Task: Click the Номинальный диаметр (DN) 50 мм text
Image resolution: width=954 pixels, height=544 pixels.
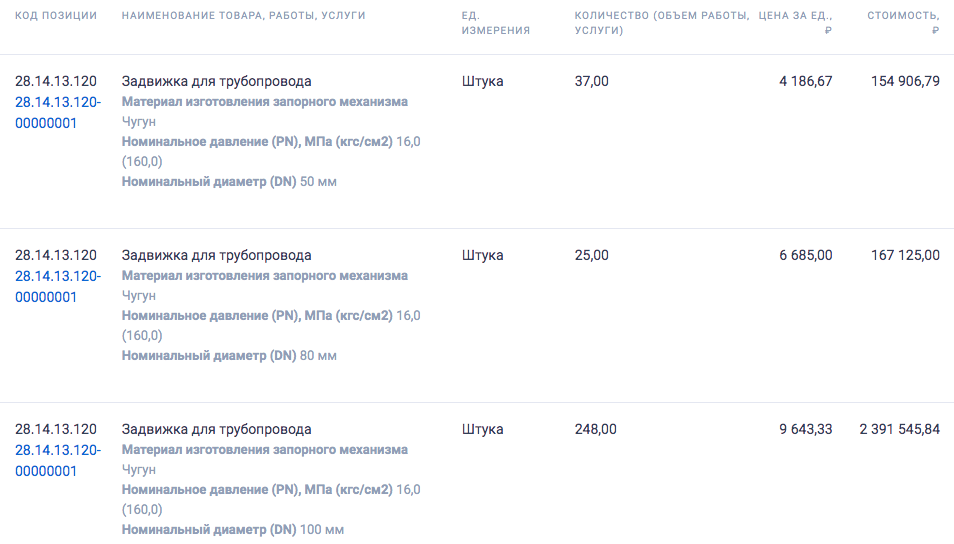Action: tap(229, 182)
